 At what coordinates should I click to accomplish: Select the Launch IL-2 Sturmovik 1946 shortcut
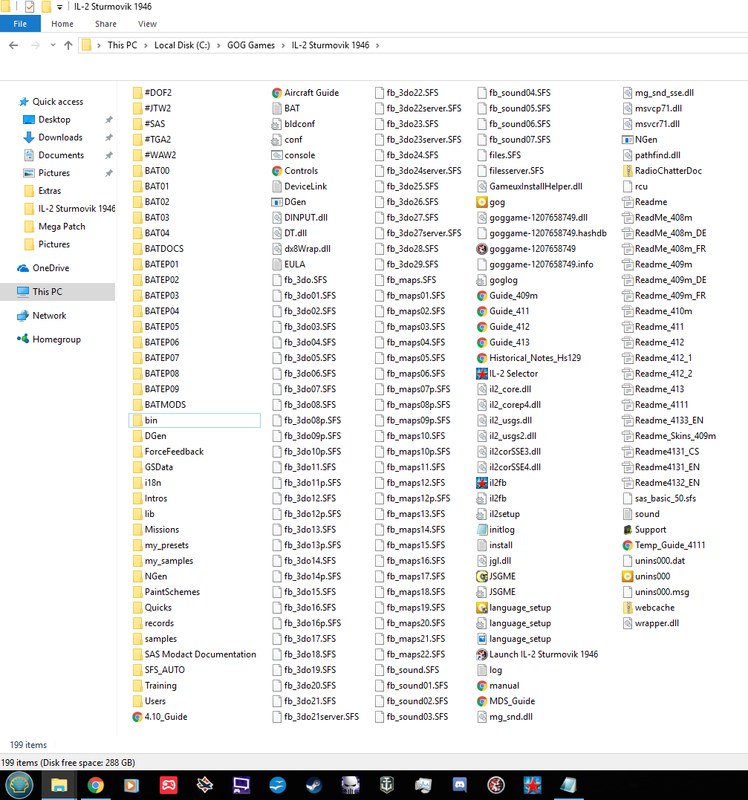[x=537, y=654]
